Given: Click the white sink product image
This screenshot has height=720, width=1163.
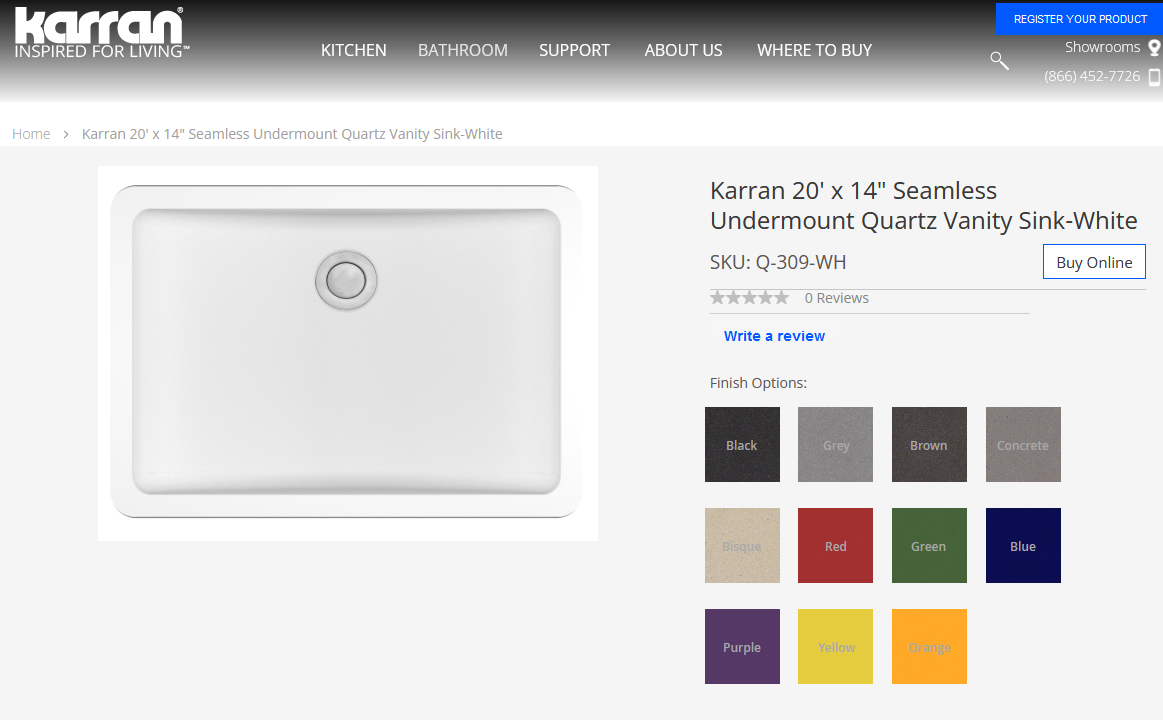Looking at the screenshot, I should [x=348, y=353].
